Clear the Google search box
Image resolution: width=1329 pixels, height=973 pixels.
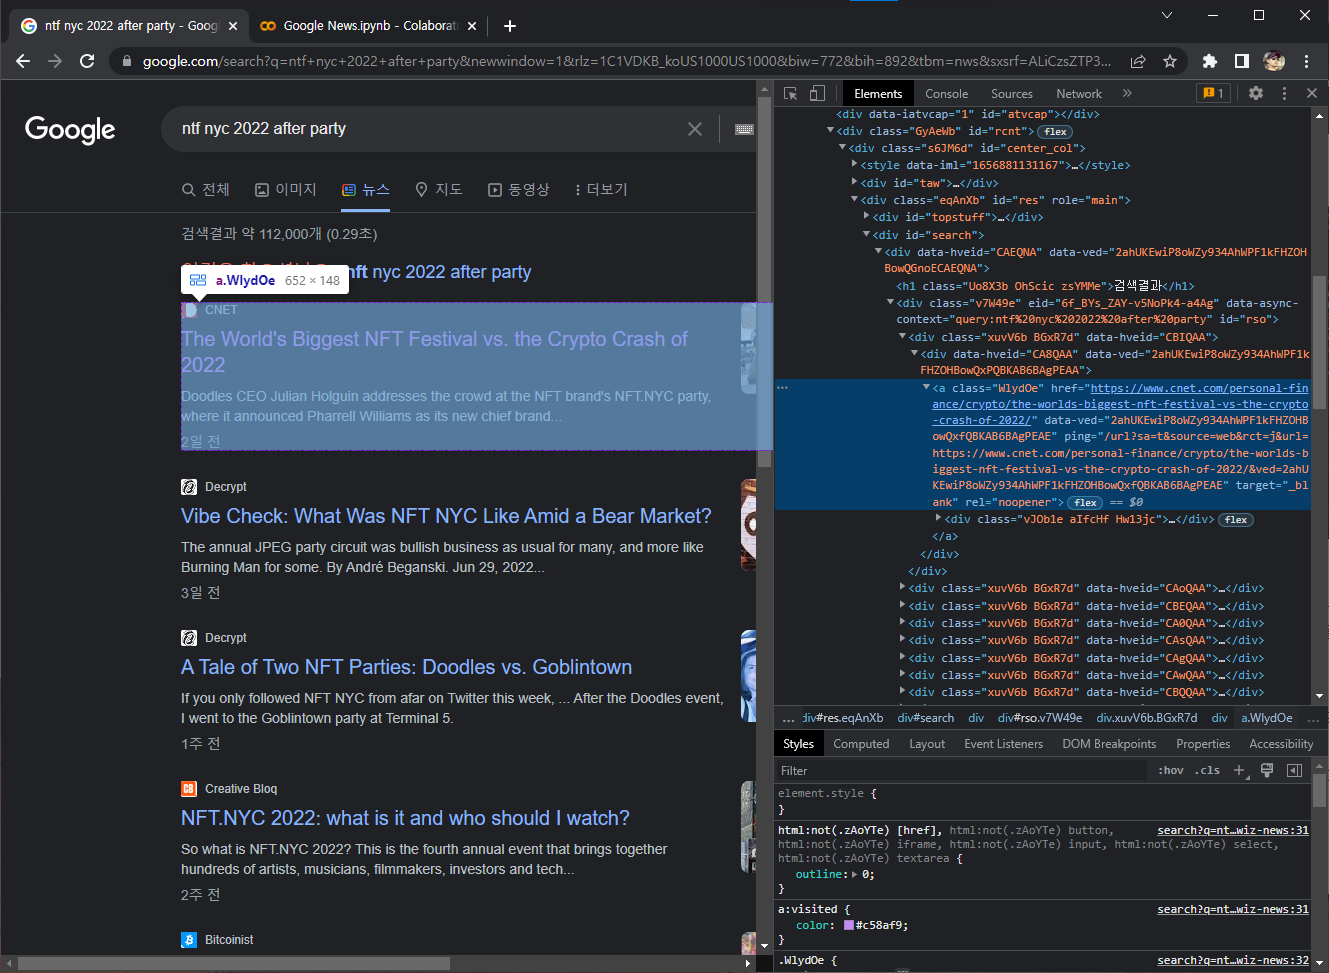tap(695, 129)
